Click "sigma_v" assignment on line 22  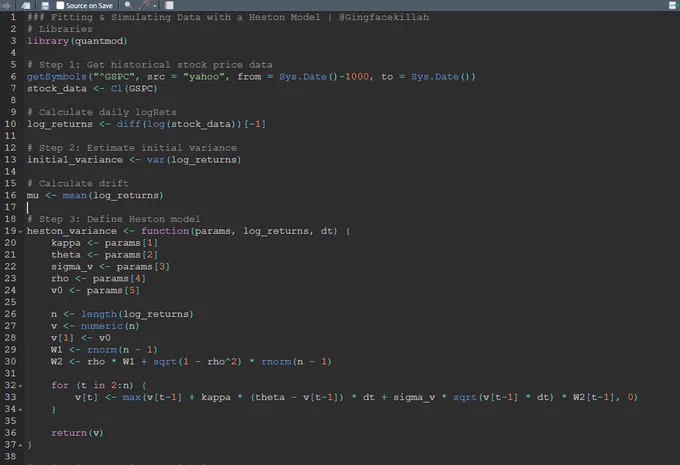tap(72, 266)
